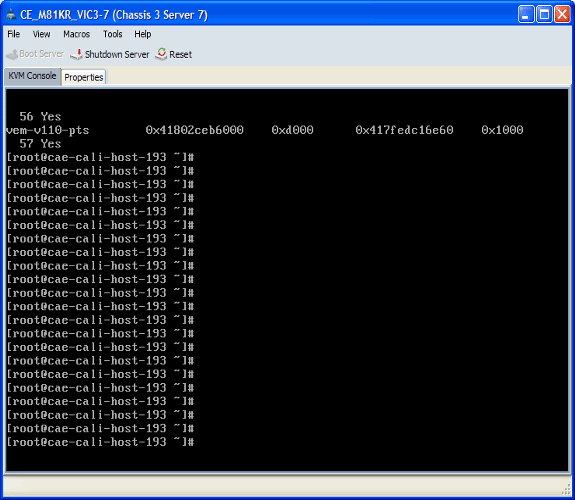The image size is (575, 500).
Task: Click the 0x1000 value
Action: [x=502, y=130]
